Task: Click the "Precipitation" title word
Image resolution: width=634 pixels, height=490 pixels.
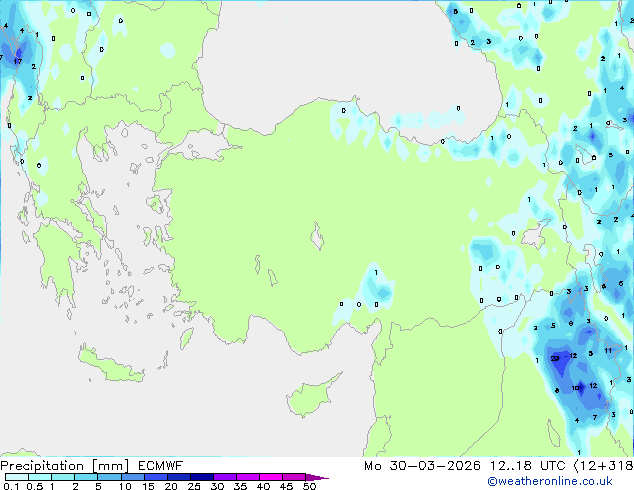Action: tap(42, 466)
